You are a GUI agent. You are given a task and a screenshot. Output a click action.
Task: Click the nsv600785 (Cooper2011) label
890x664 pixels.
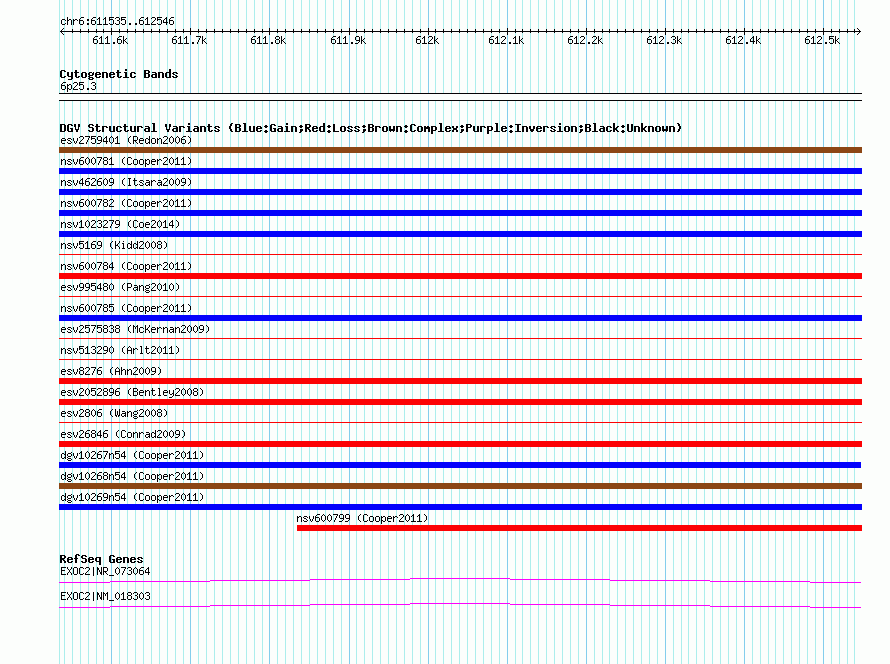pos(126,308)
